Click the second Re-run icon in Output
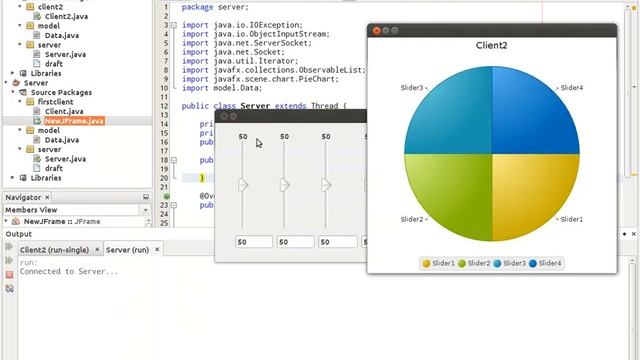 pos(9,260)
